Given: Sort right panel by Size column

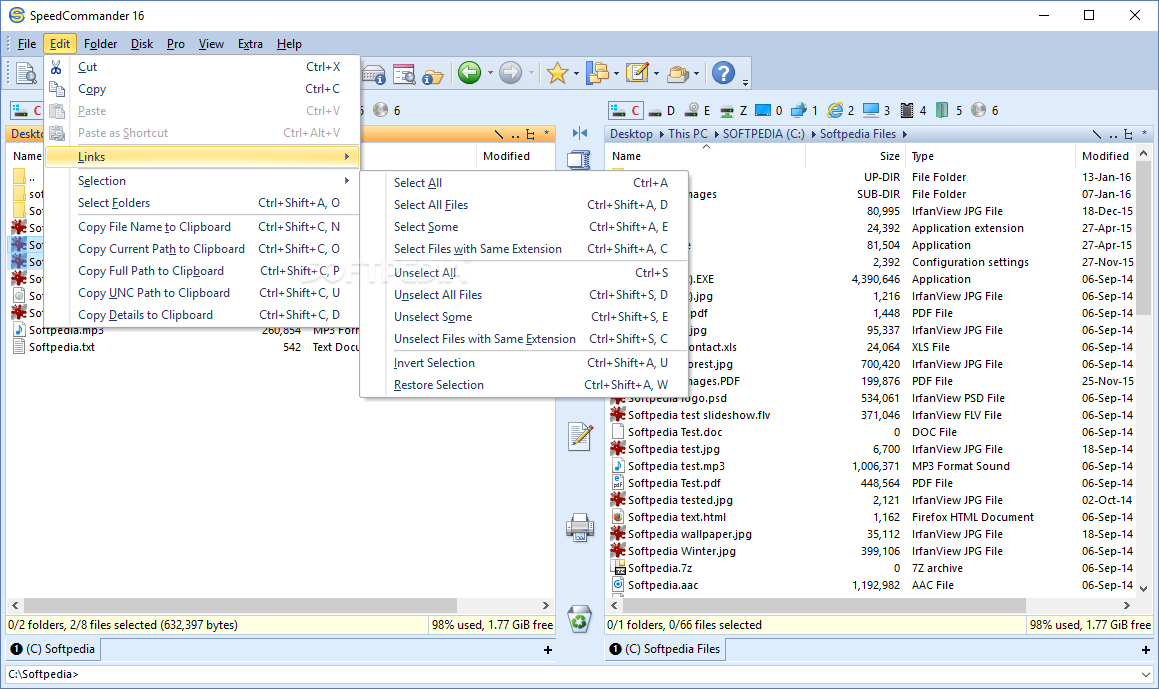Looking at the screenshot, I should pyautogui.click(x=854, y=156).
